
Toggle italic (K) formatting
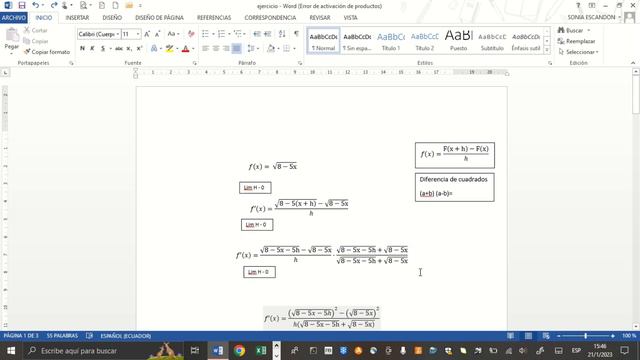92,49
